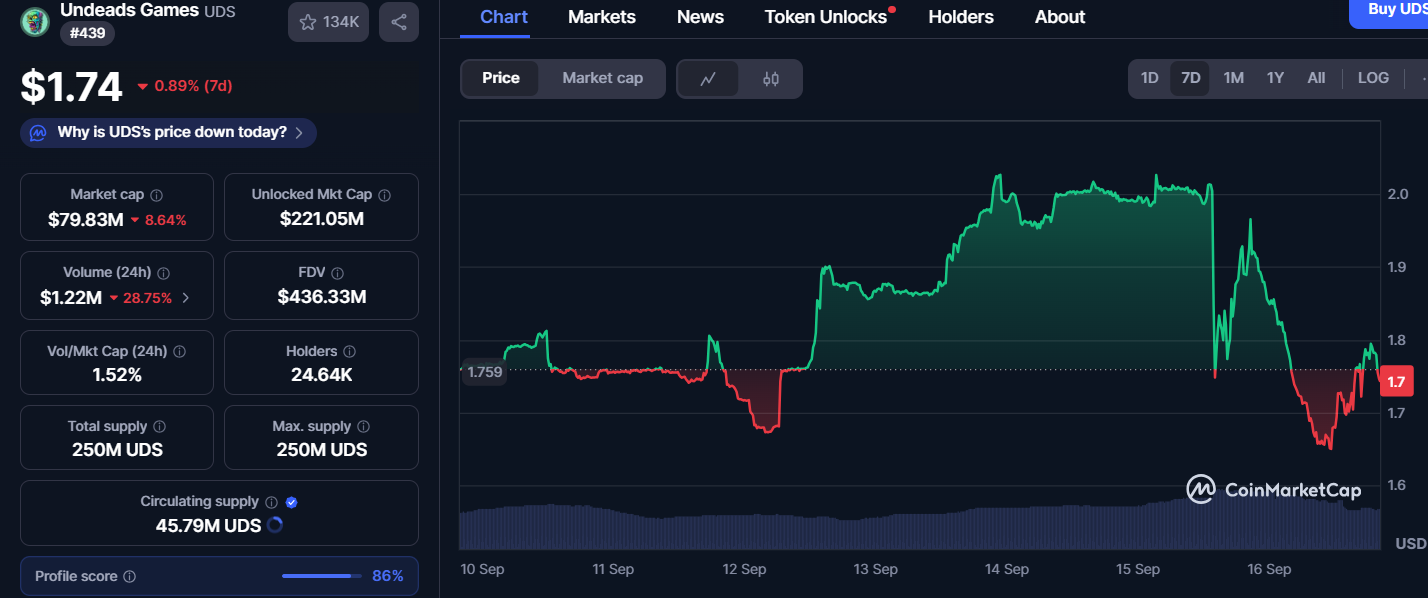
Task: Click the Circulating supply verified badge
Action: (x=292, y=502)
